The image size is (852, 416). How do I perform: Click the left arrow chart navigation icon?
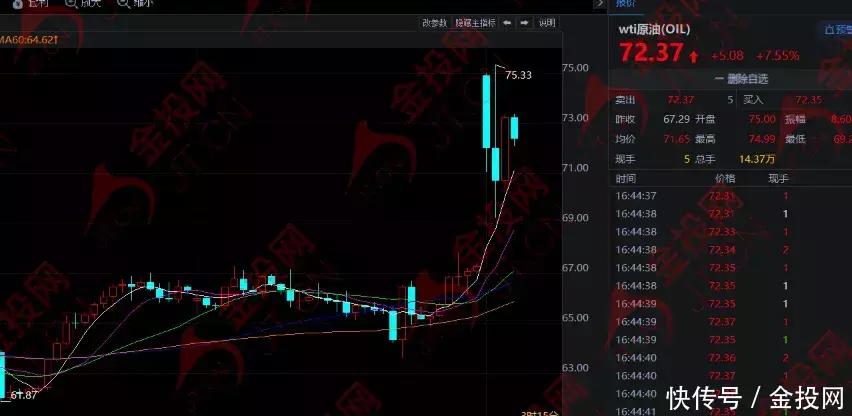(507, 22)
